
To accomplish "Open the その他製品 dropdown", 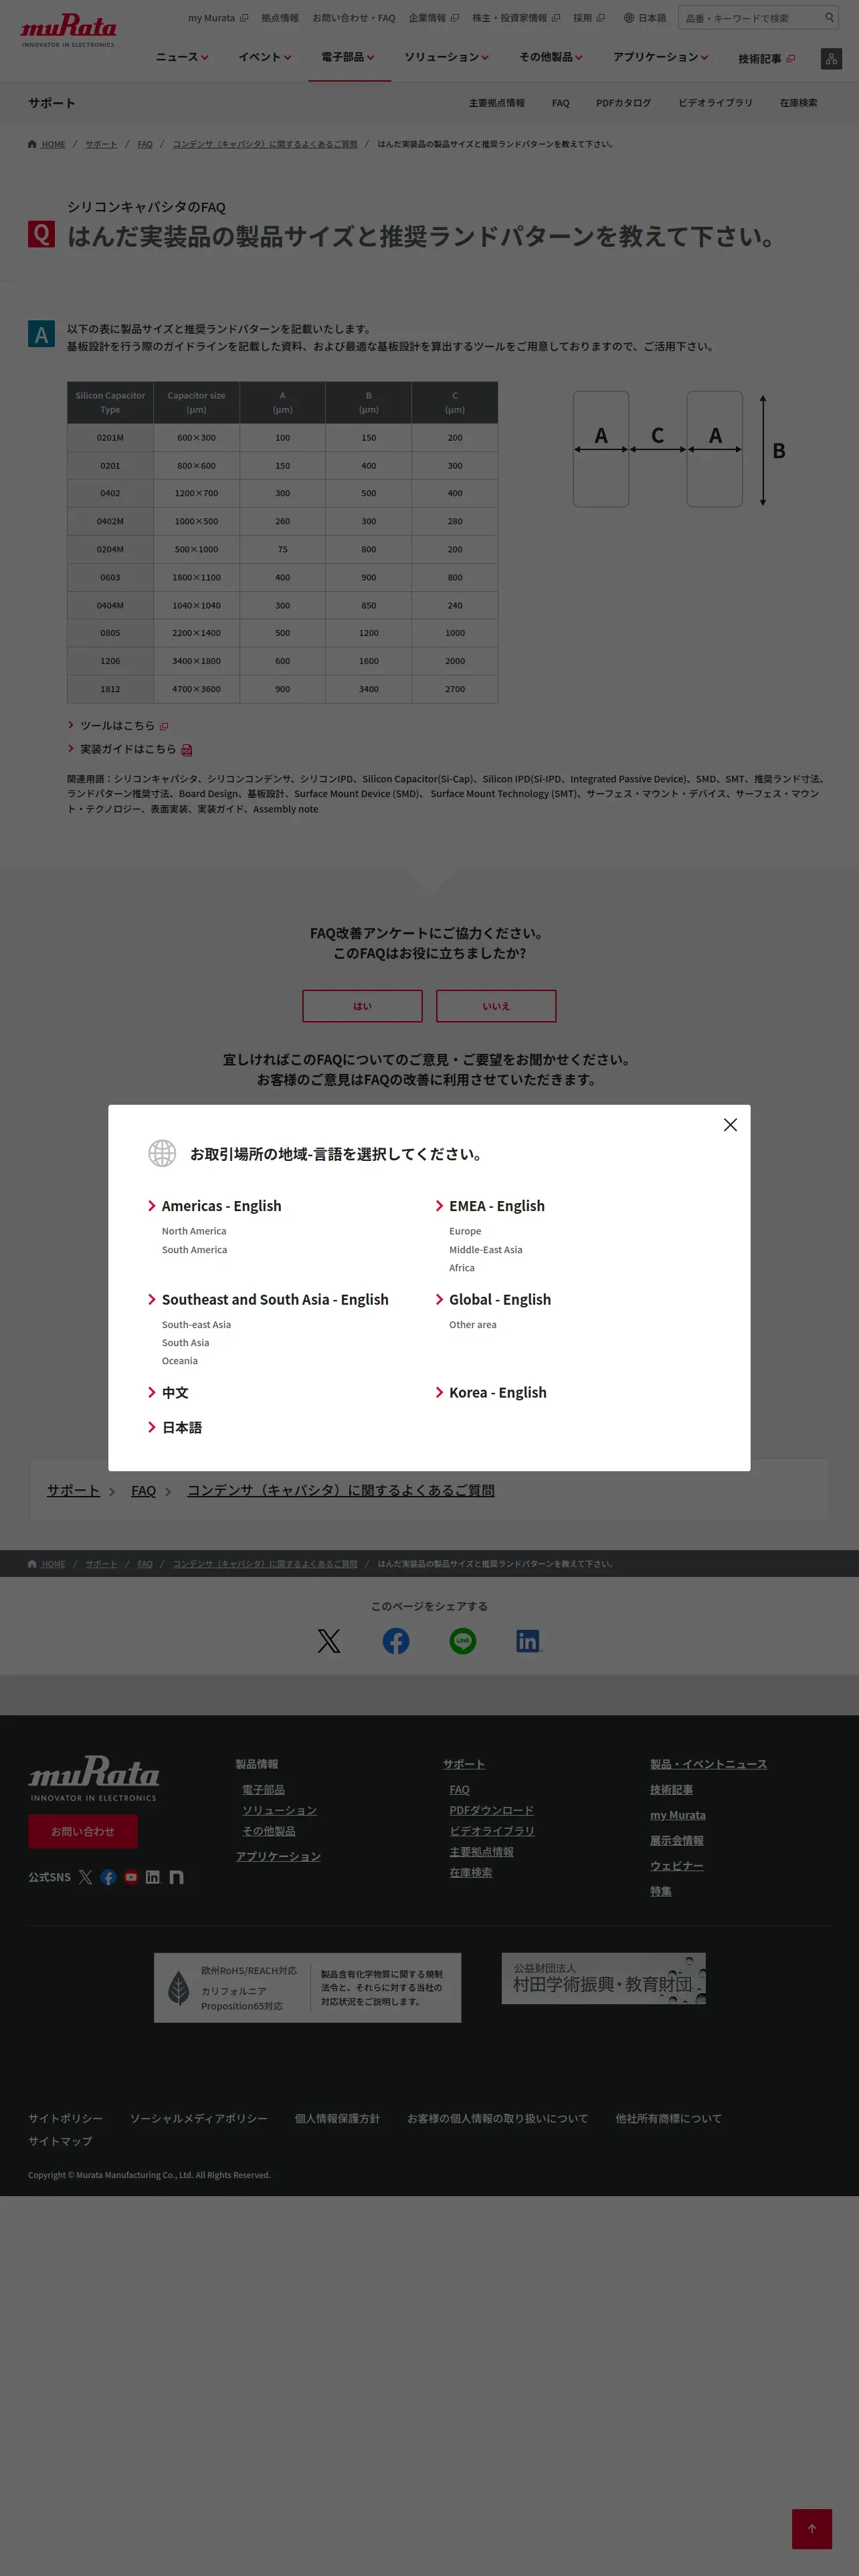I will 551,57.
